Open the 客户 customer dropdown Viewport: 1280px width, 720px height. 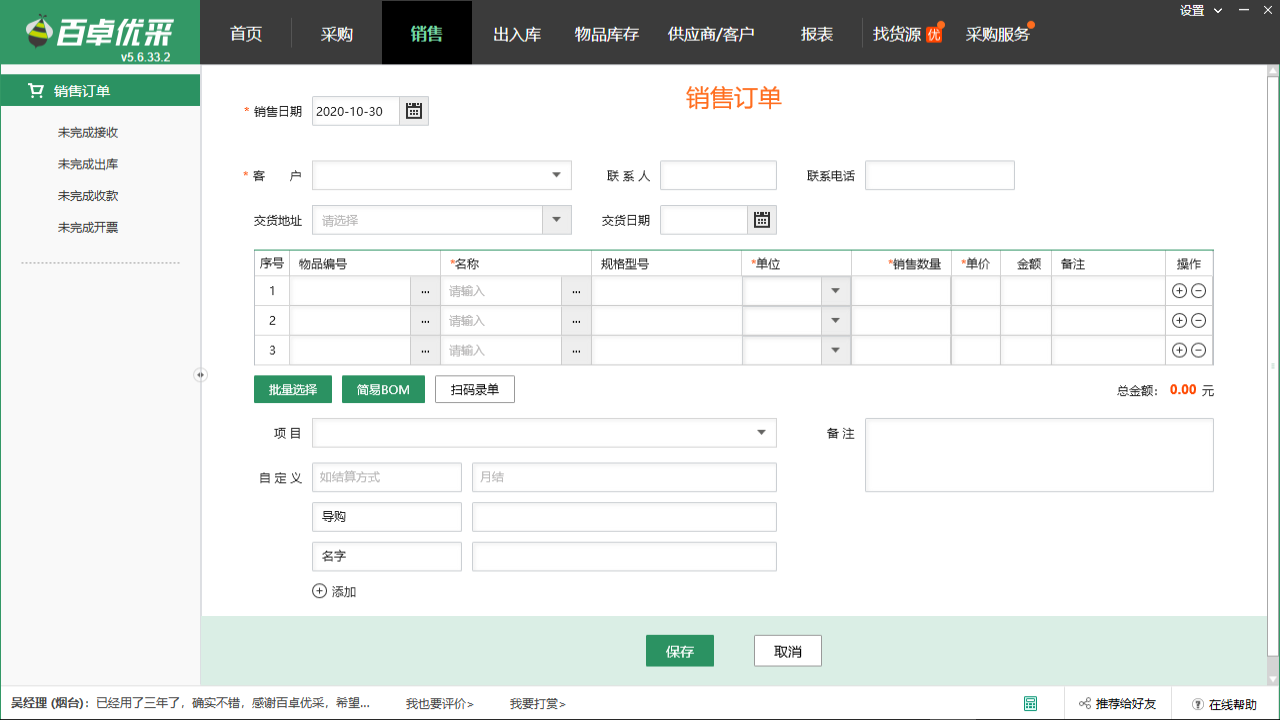click(556, 174)
